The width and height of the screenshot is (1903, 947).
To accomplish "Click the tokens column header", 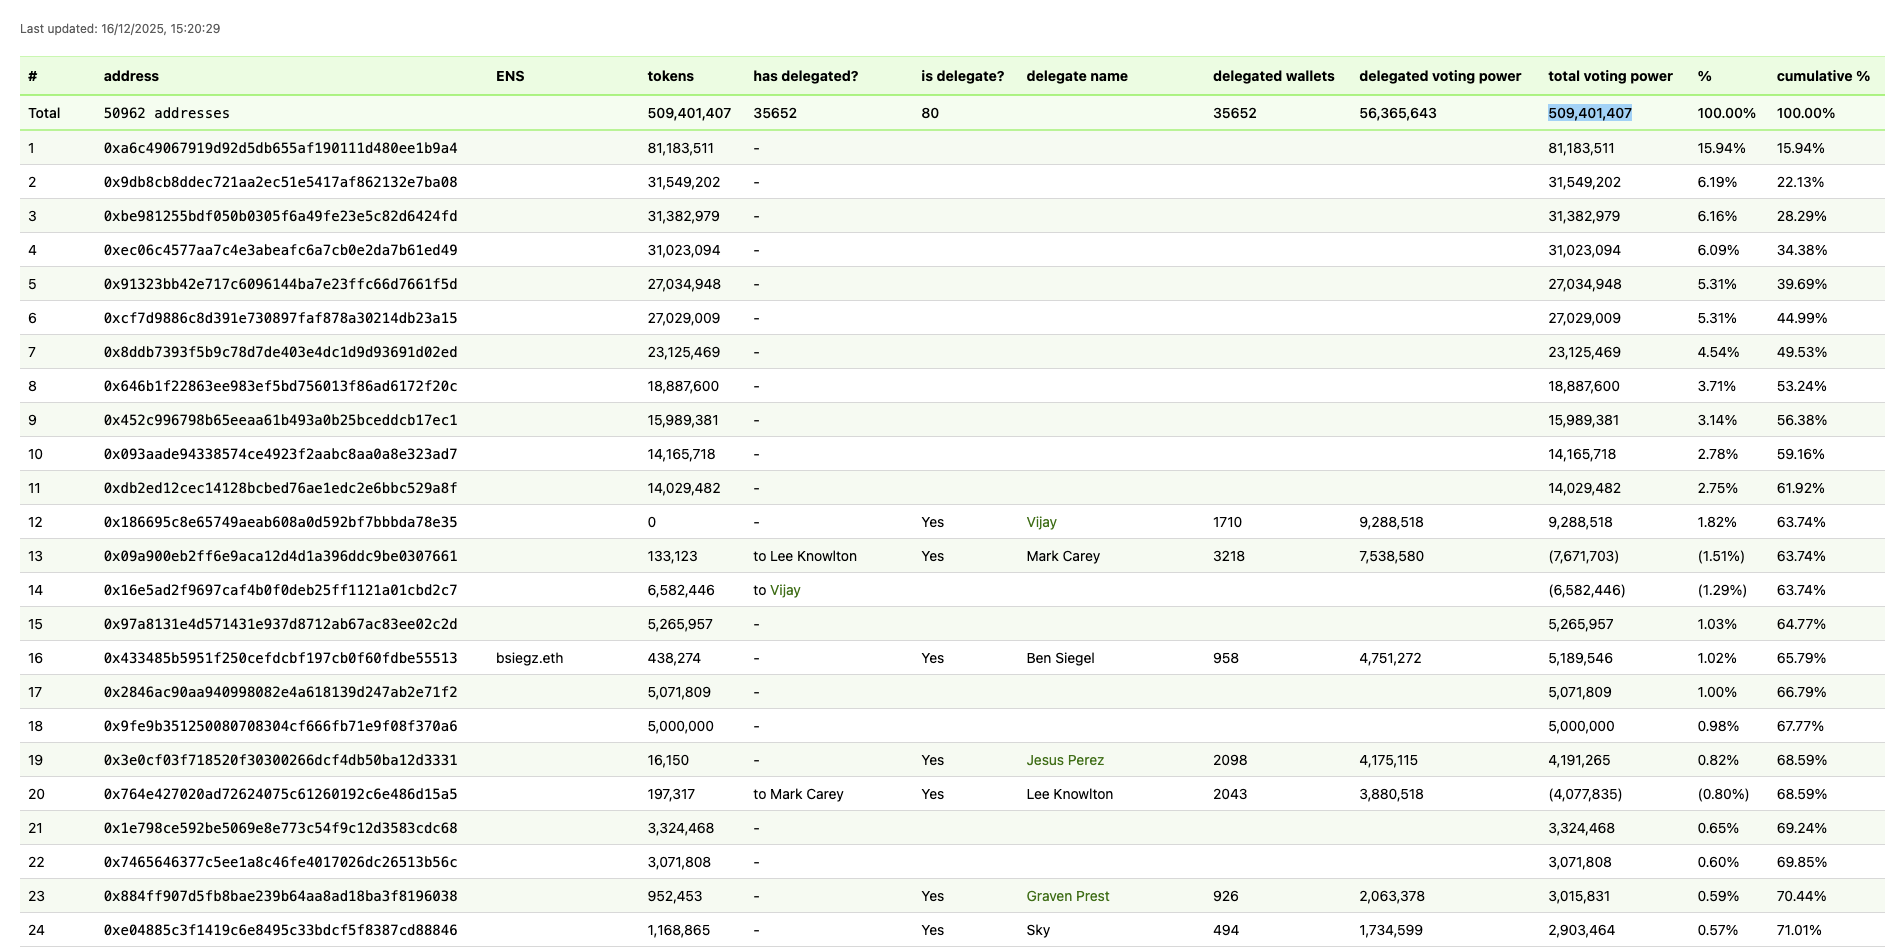I will pos(670,76).
